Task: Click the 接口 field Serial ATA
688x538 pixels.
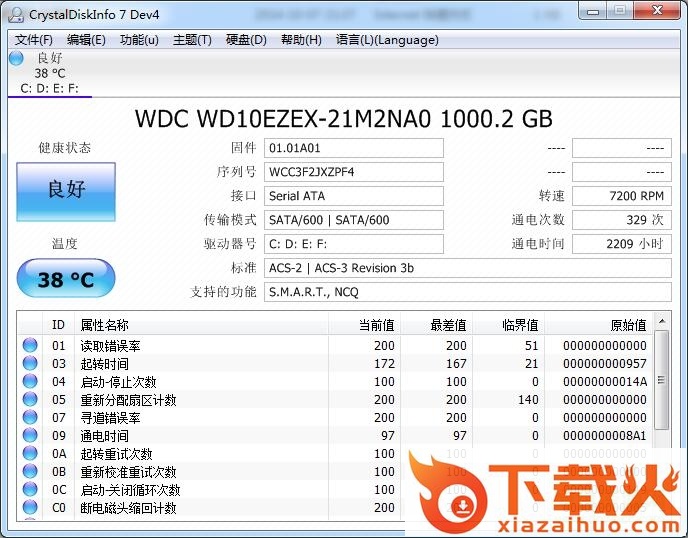Action: [x=354, y=196]
